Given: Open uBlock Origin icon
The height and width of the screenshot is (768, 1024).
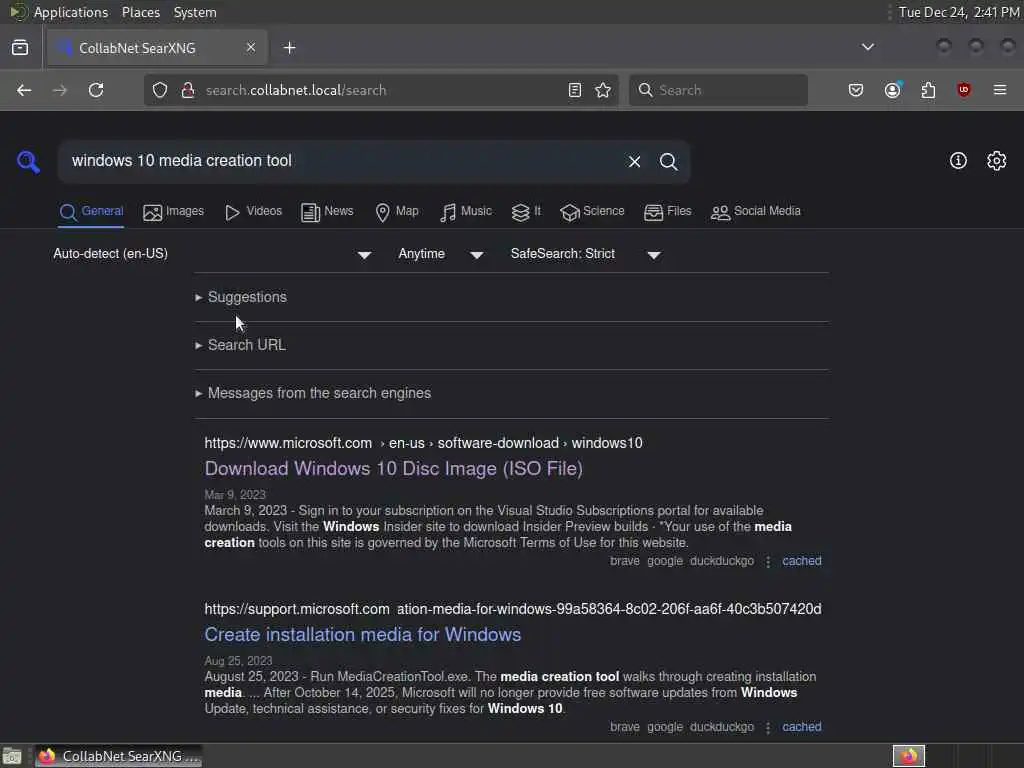Looking at the screenshot, I should (x=964, y=90).
